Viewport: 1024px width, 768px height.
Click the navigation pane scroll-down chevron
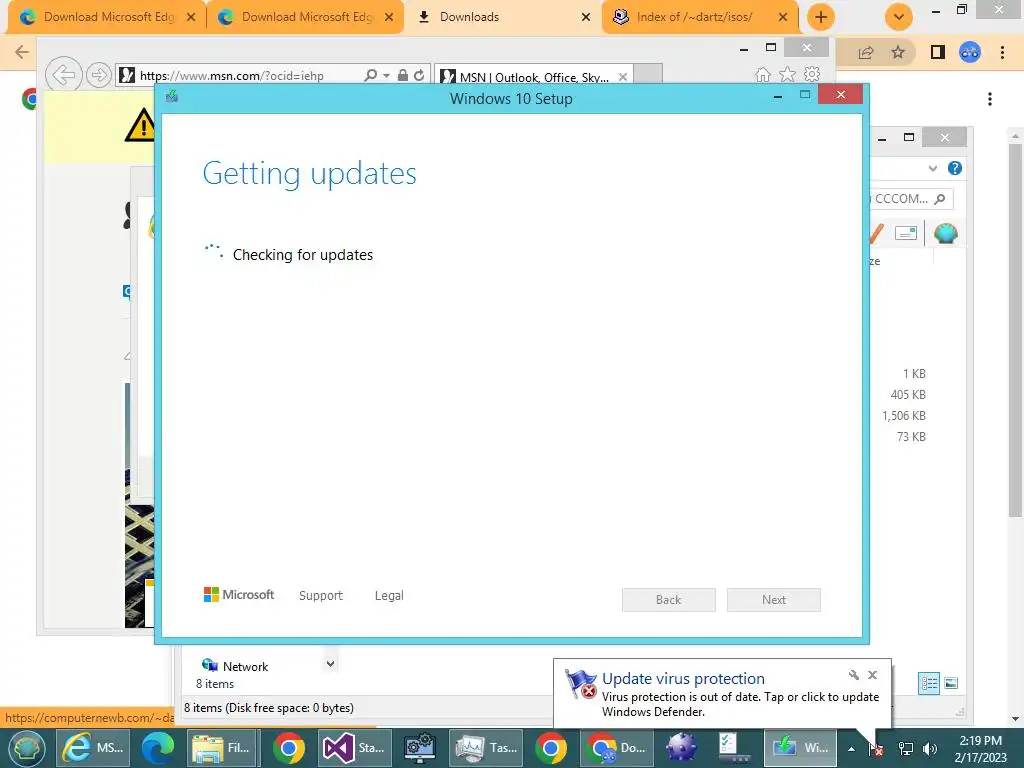(x=330, y=664)
